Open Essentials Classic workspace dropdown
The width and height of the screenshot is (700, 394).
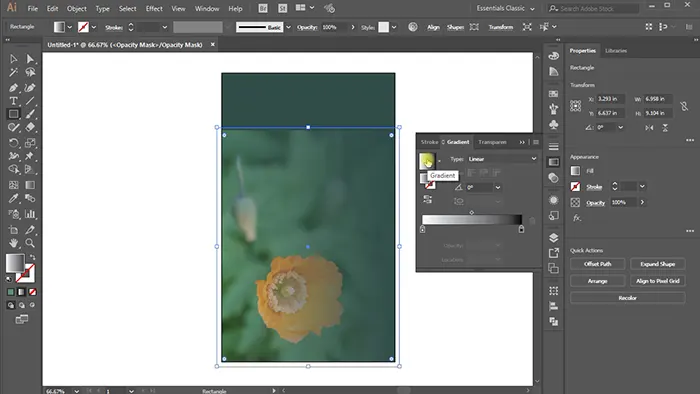point(505,8)
